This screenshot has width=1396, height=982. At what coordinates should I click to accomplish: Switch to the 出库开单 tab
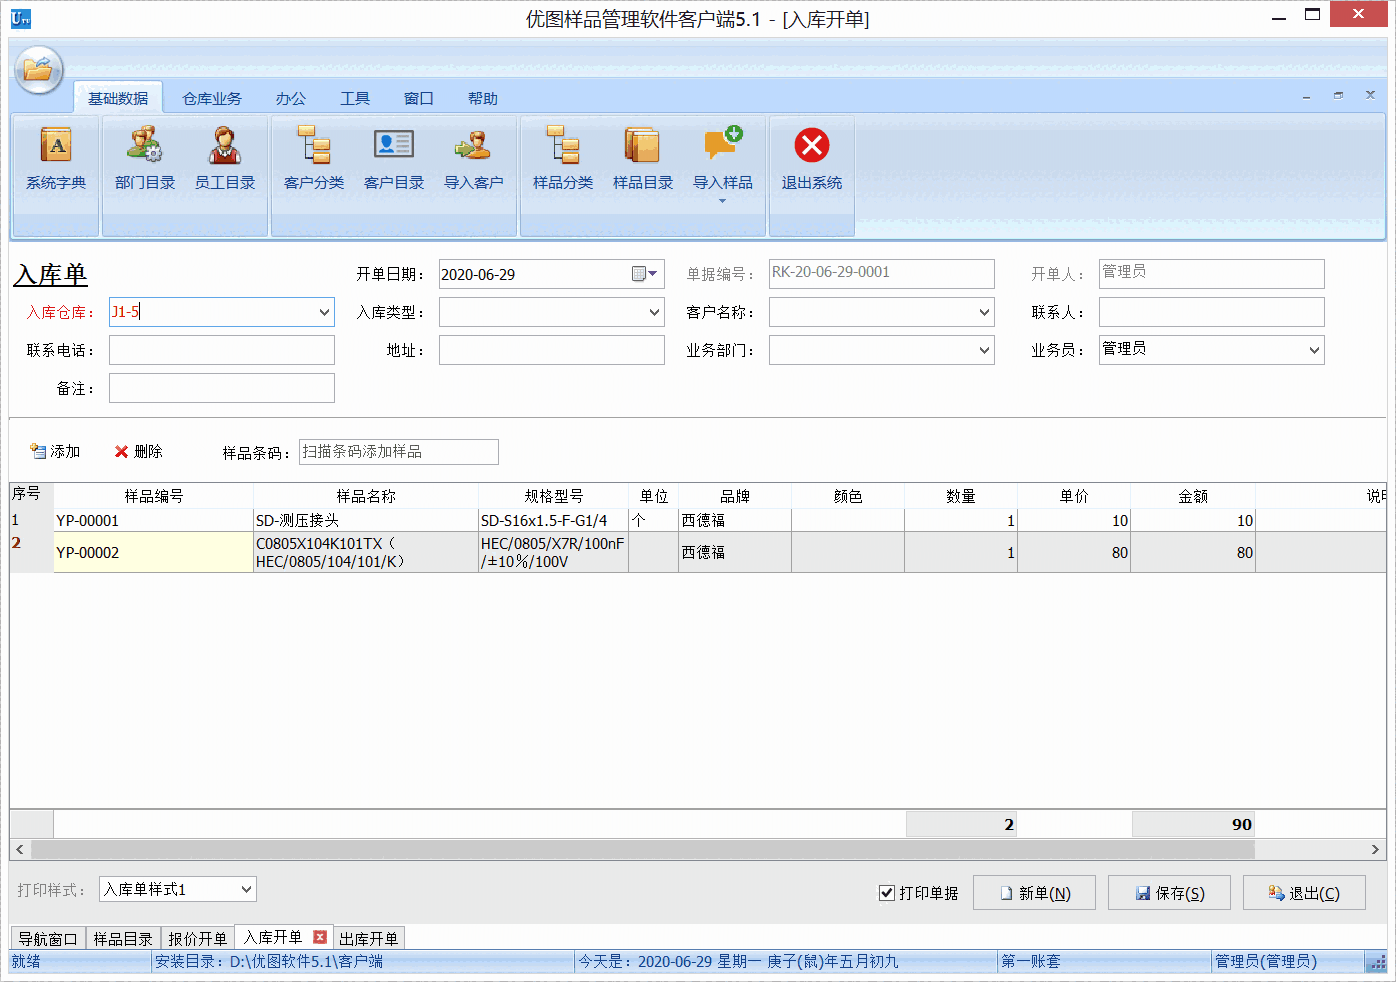pyautogui.click(x=369, y=937)
